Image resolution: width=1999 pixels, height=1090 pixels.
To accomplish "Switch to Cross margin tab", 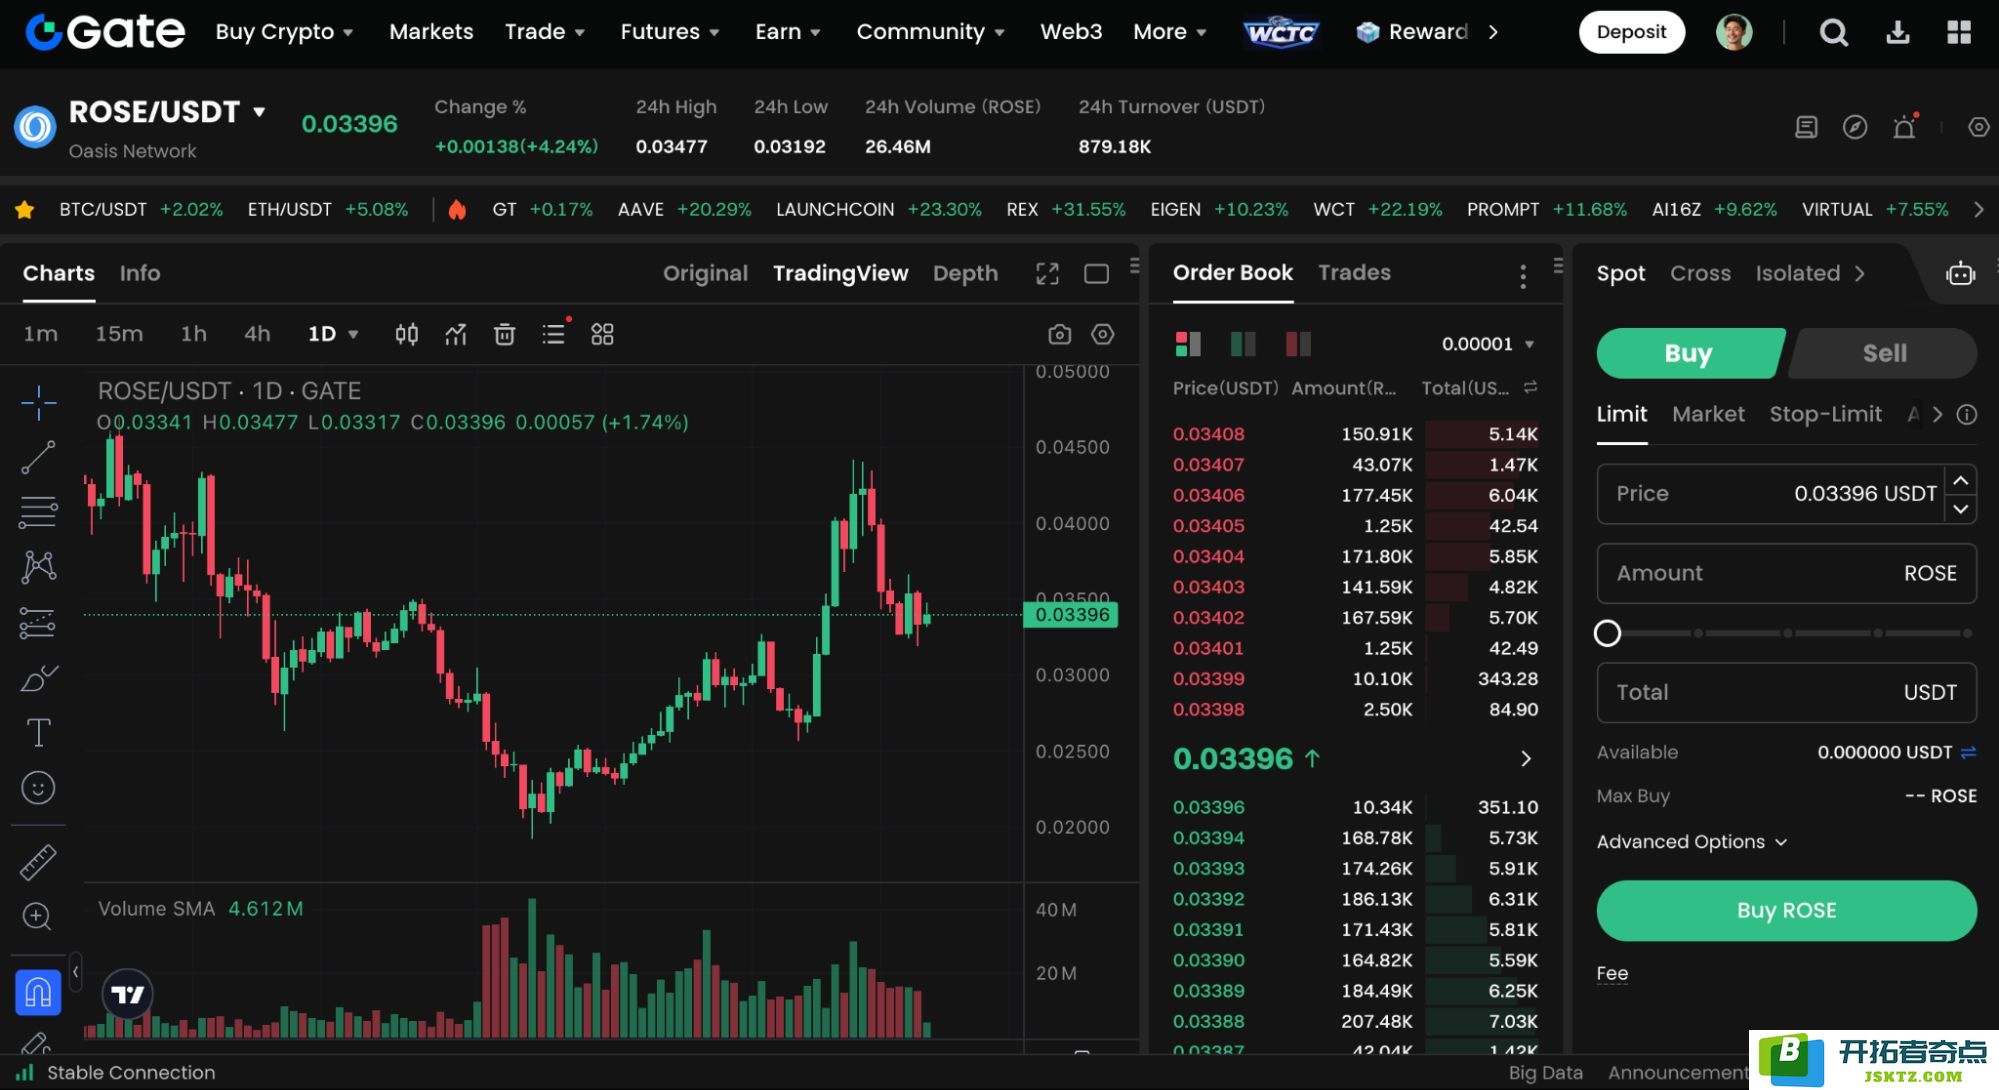I will tap(1700, 273).
